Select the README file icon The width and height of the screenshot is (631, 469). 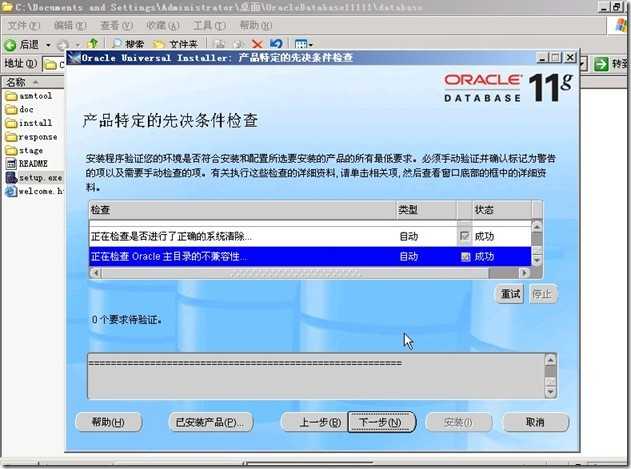[x=11, y=164]
